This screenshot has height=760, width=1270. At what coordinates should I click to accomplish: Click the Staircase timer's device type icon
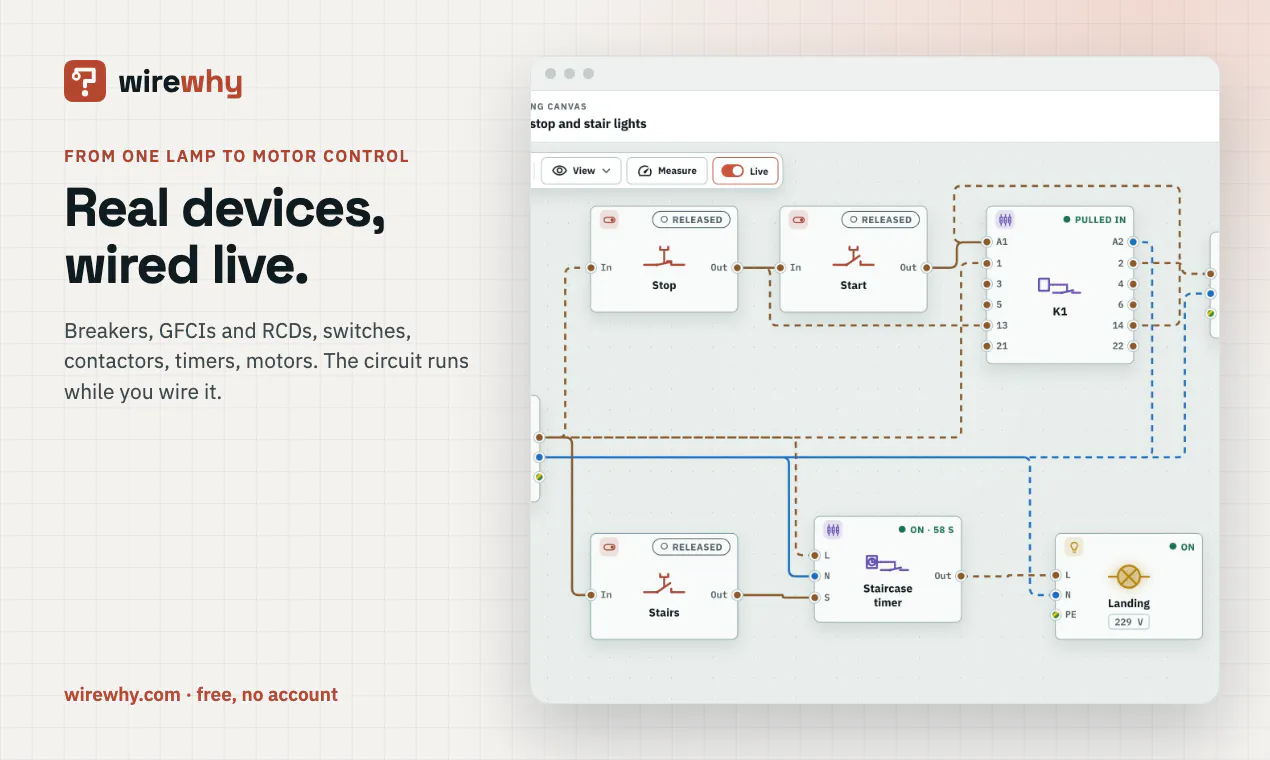(x=833, y=530)
